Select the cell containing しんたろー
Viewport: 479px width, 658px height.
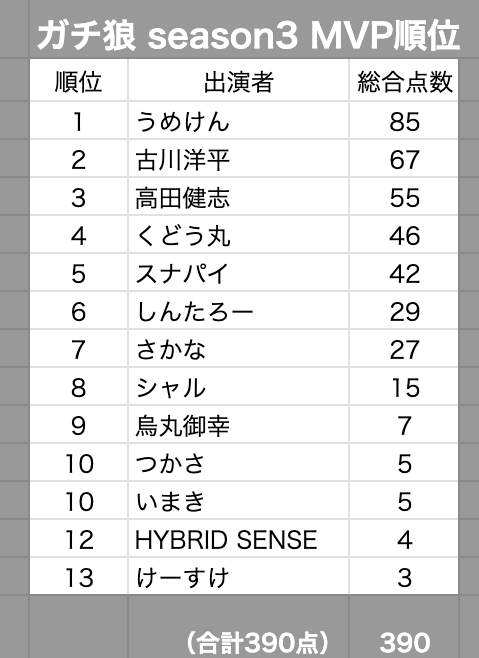point(238,311)
